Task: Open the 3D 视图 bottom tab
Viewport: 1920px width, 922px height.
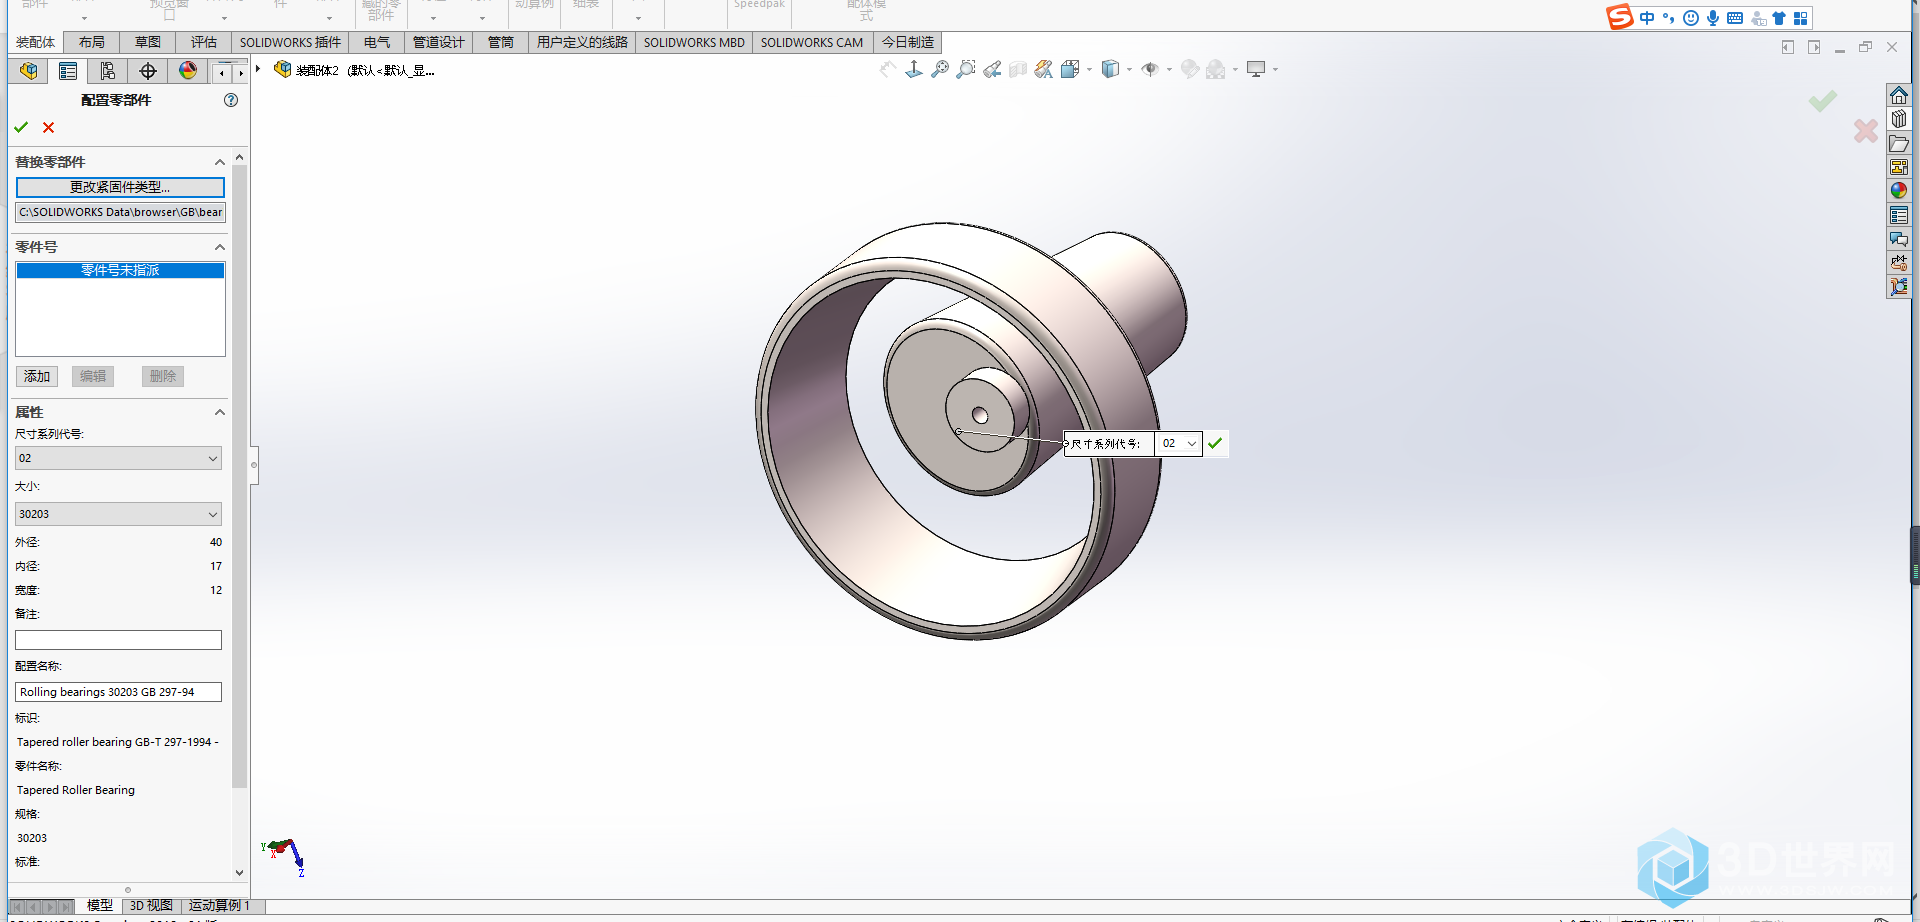Action: [151, 905]
